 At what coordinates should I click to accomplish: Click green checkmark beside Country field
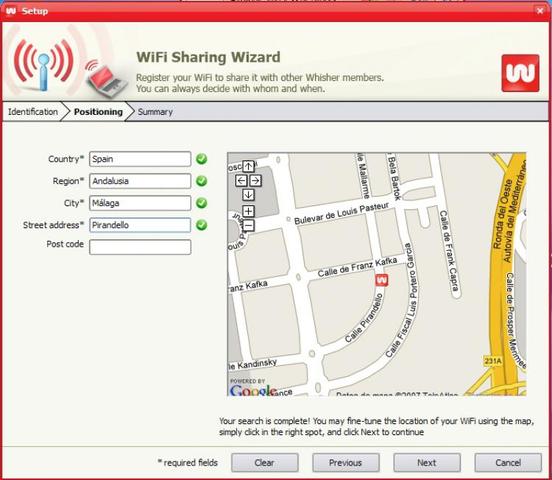(x=202, y=159)
